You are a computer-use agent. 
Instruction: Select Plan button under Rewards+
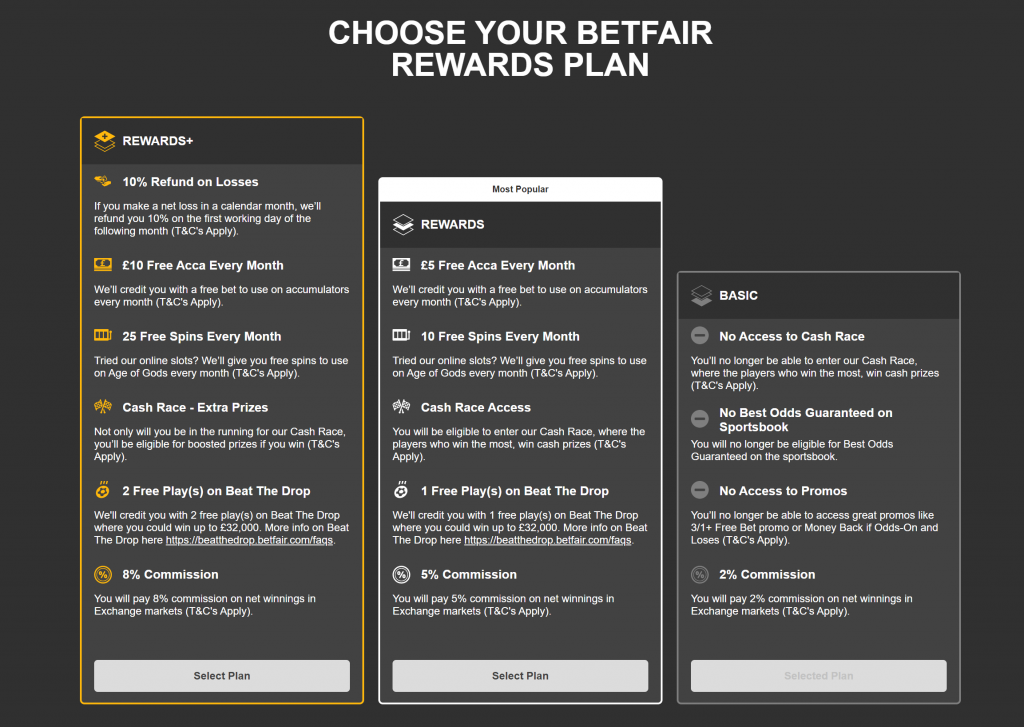point(222,675)
